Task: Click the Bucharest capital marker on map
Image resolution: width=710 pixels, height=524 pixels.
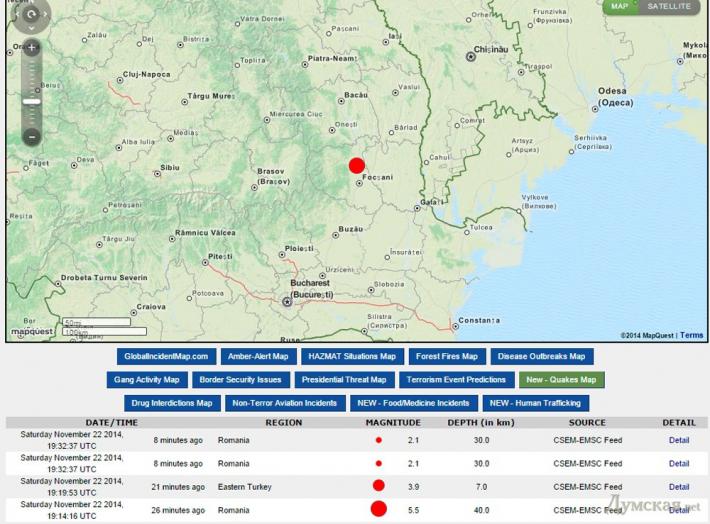Action: tap(288, 301)
